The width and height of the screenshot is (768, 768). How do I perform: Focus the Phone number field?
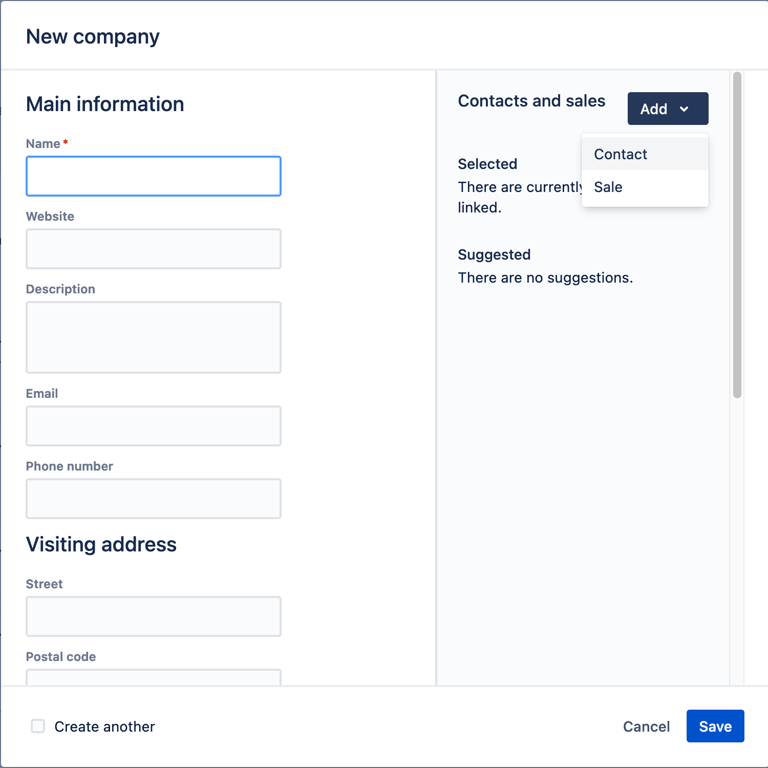pos(153,499)
